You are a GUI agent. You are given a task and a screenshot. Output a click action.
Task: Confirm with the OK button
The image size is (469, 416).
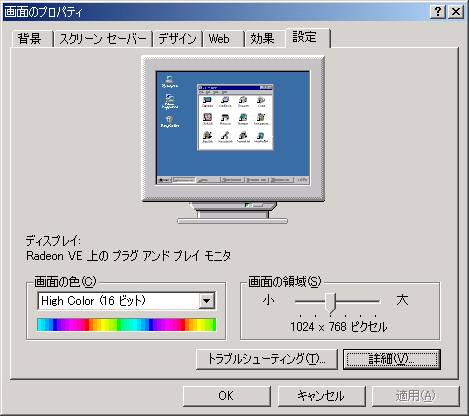[226, 396]
